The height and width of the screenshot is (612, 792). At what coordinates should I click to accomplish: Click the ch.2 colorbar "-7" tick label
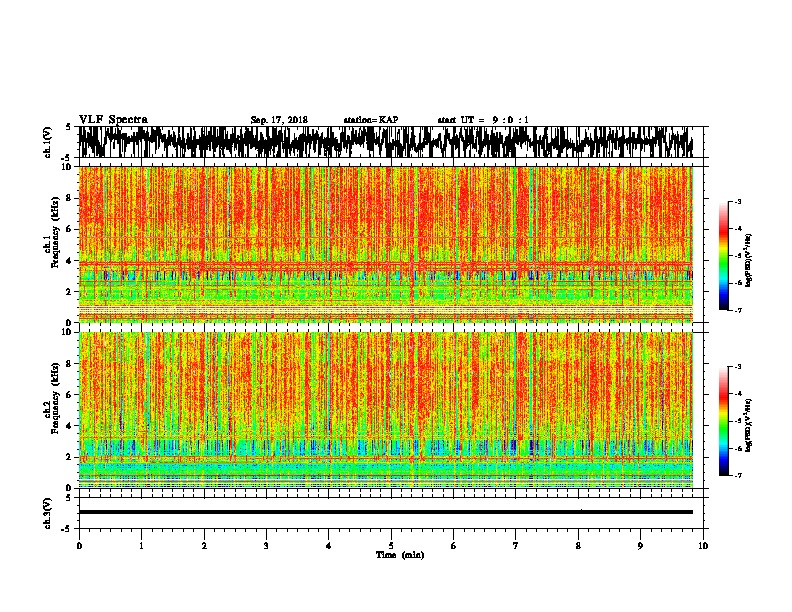coord(738,475)
